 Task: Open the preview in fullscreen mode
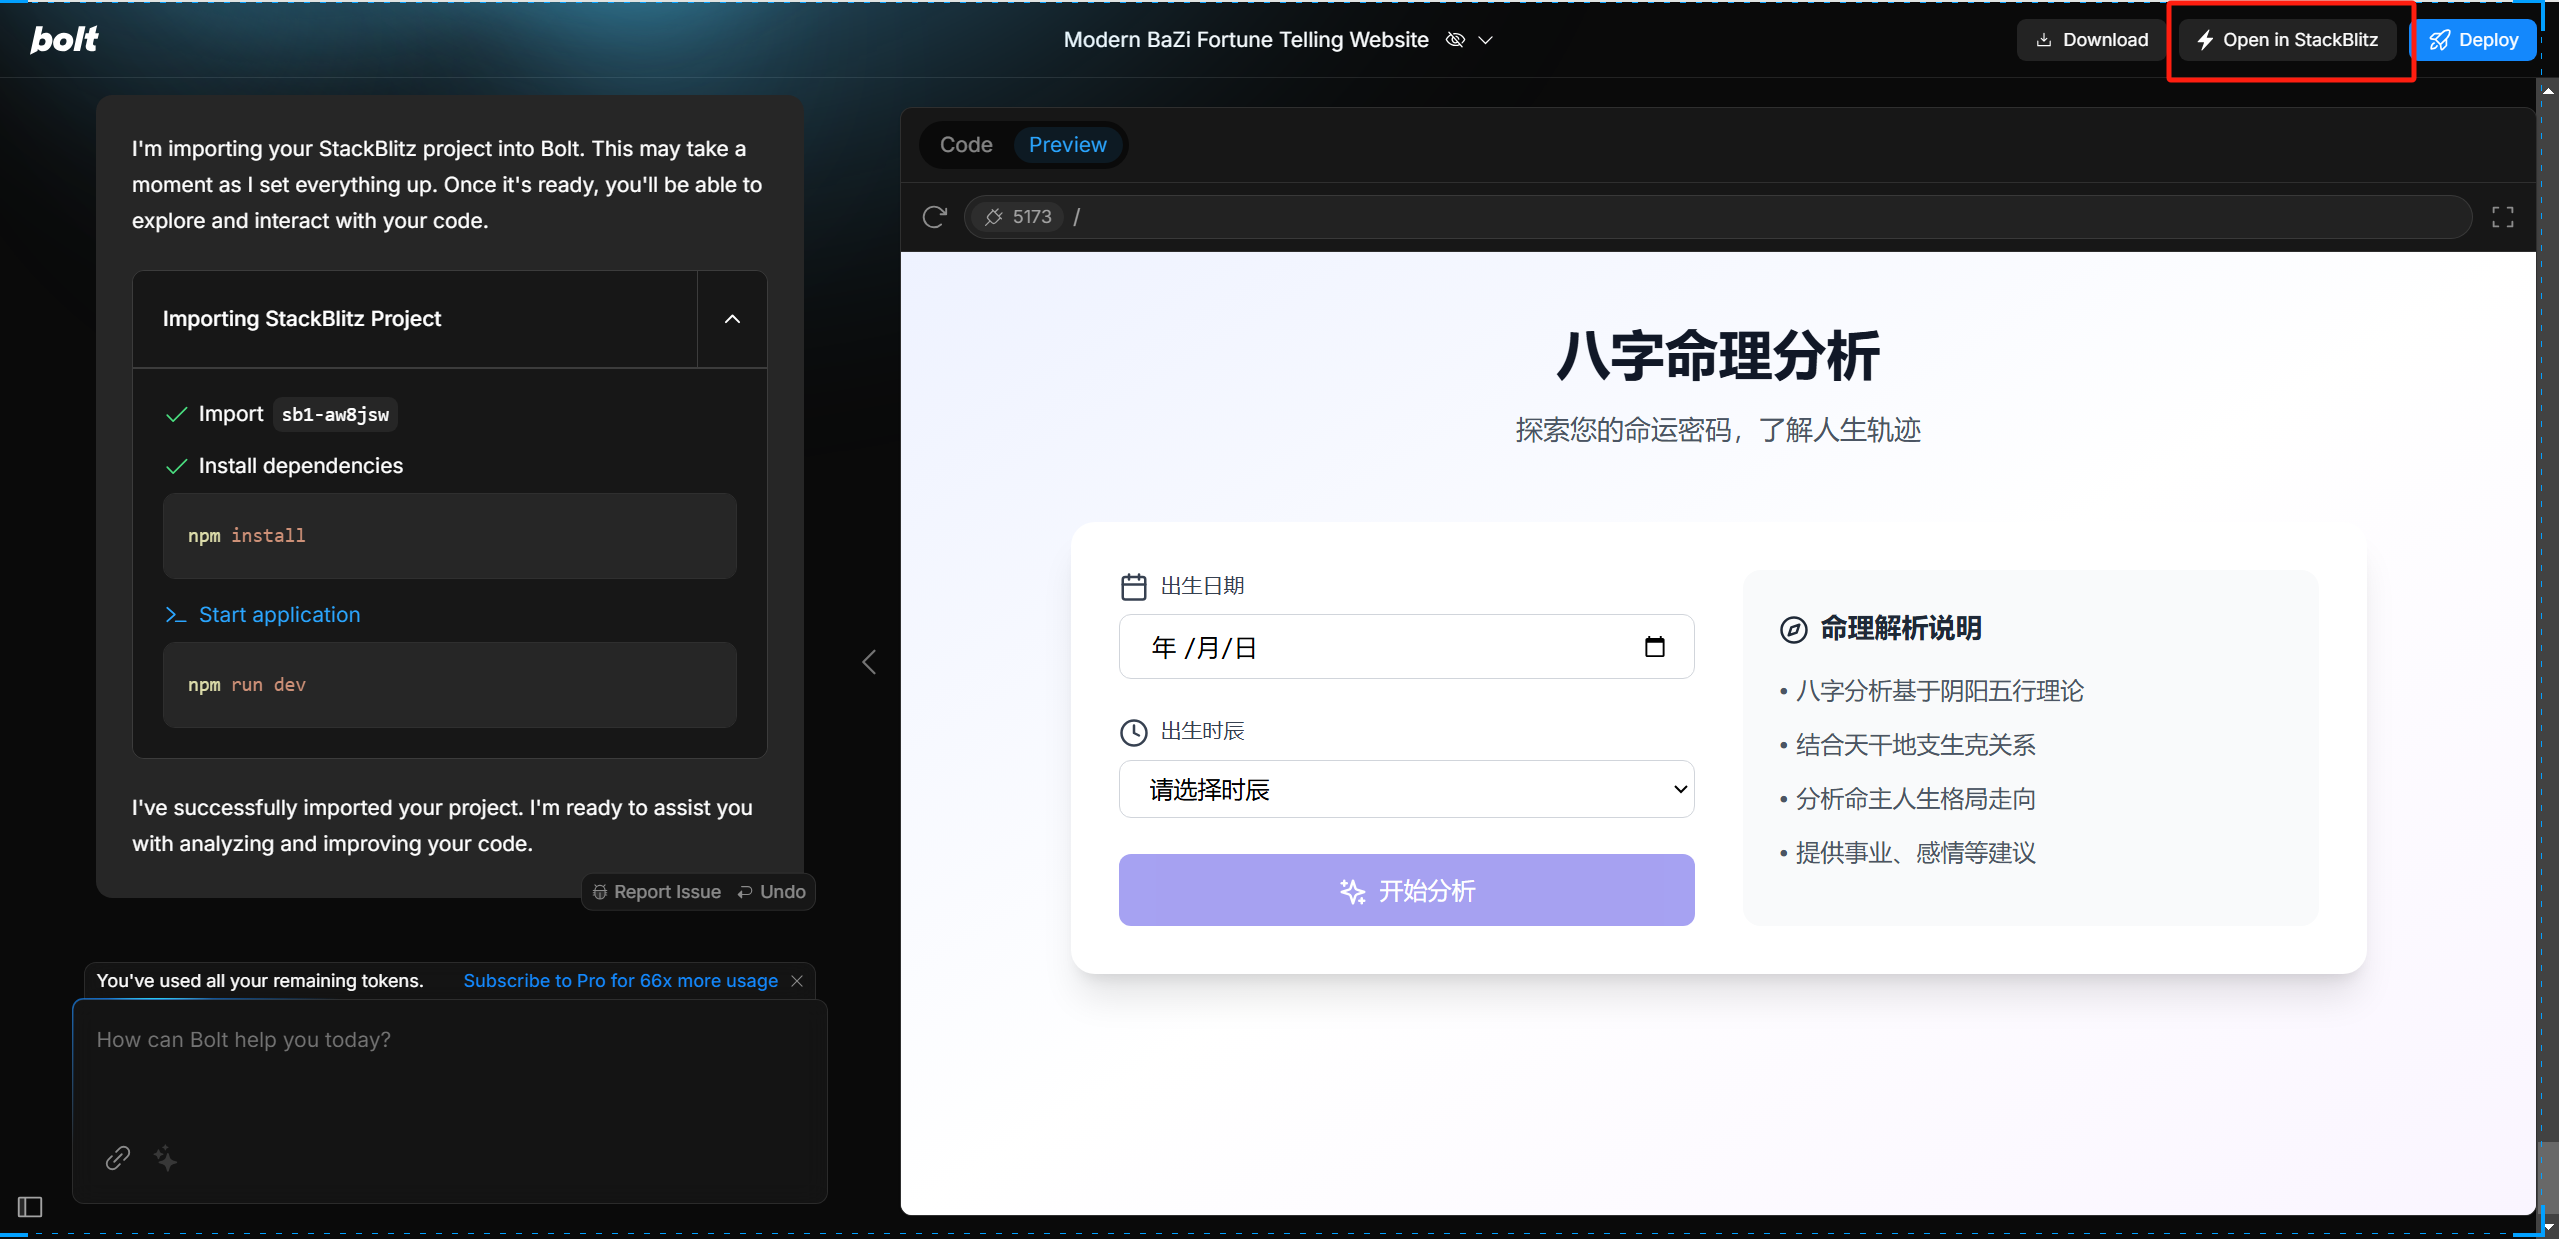[x=2504, y=216]
